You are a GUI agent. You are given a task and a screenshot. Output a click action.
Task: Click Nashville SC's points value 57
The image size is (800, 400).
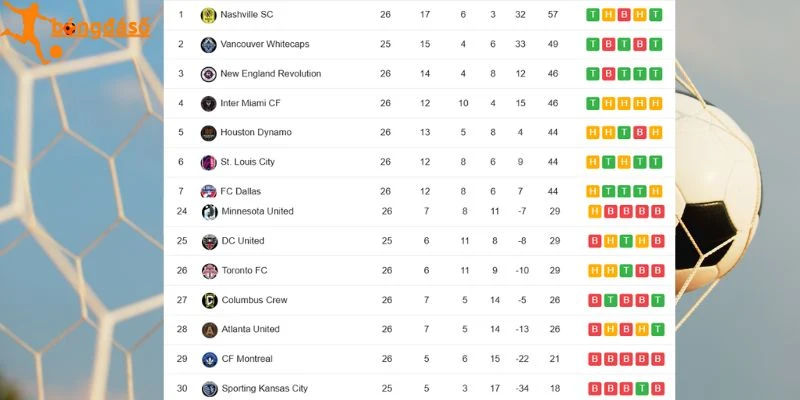click(553, 15)
